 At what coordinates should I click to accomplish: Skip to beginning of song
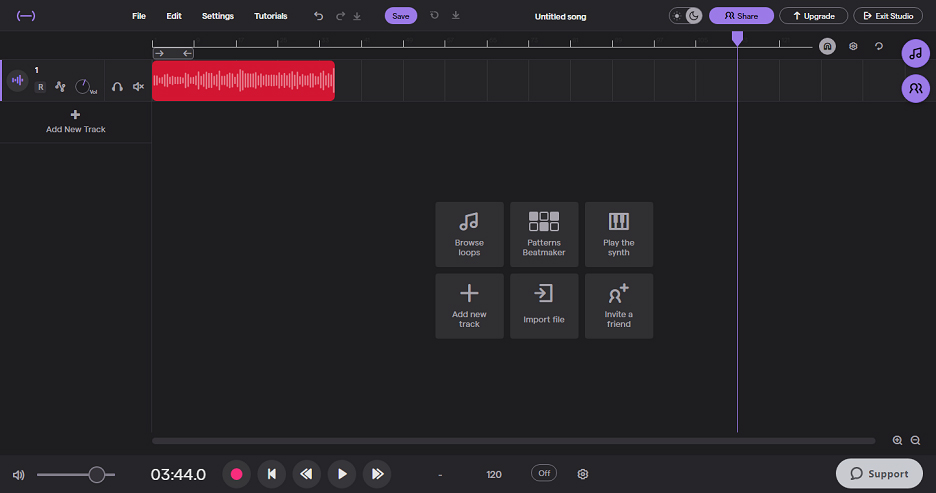(272, 474)
